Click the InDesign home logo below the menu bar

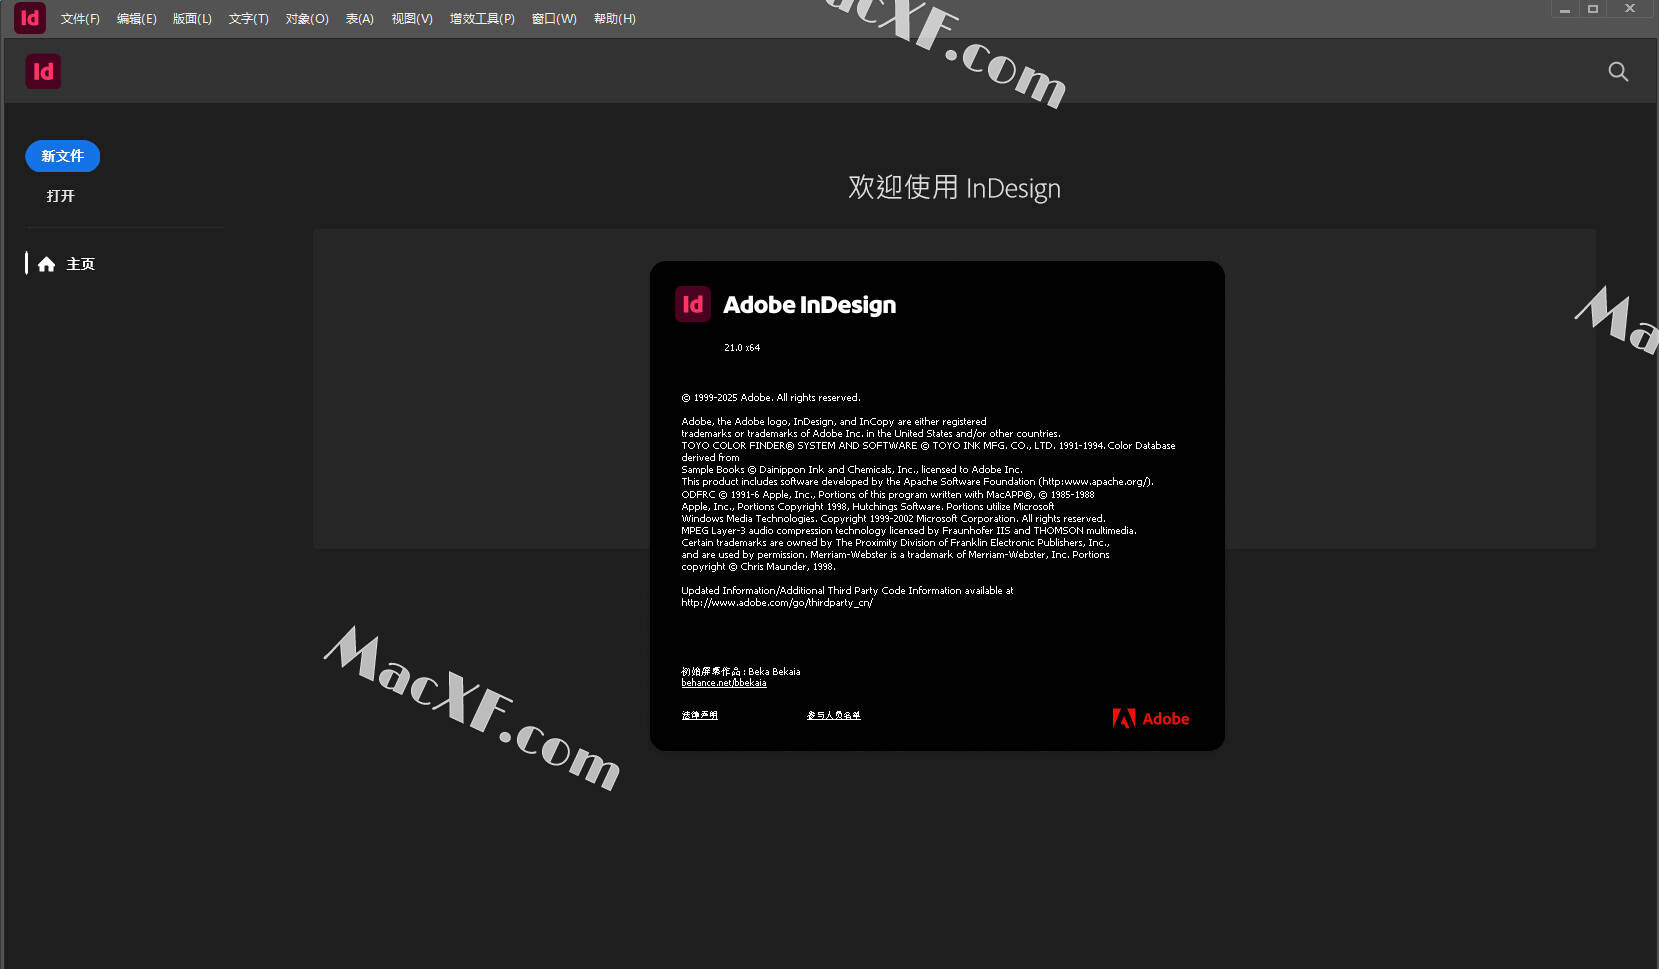(43, 71)
